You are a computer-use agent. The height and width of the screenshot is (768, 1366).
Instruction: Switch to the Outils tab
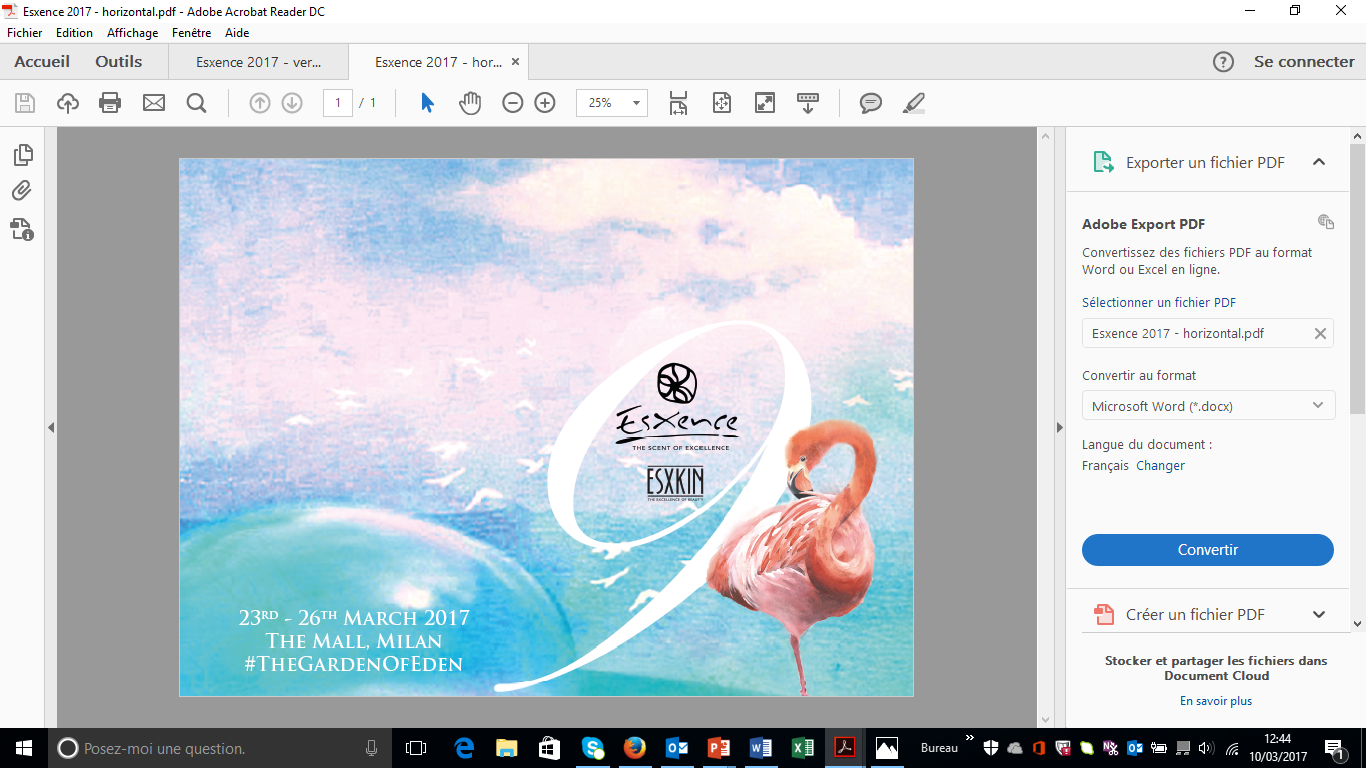119,62
